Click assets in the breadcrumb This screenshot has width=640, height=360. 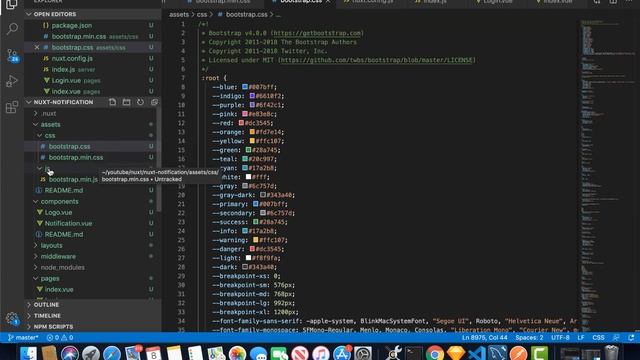click(179, 14)
